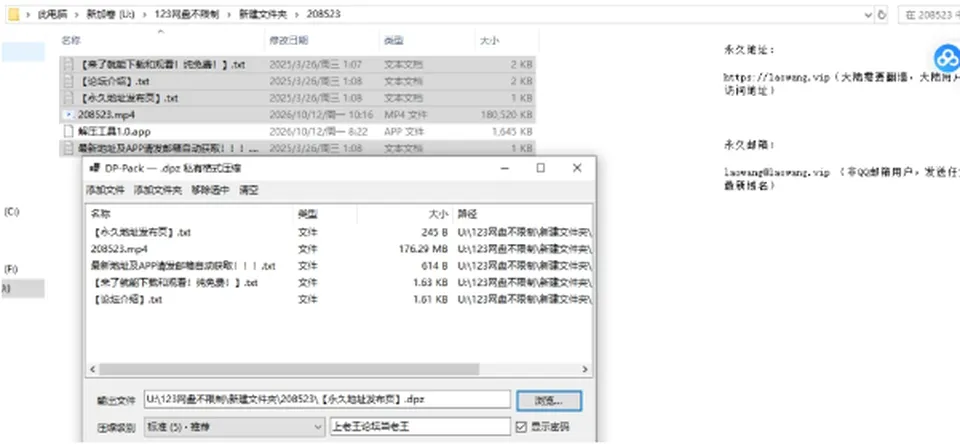This screenshot has width=960, height=444.
Task: Click into the 输出文件 output path field
Action: tap(327, 399)
